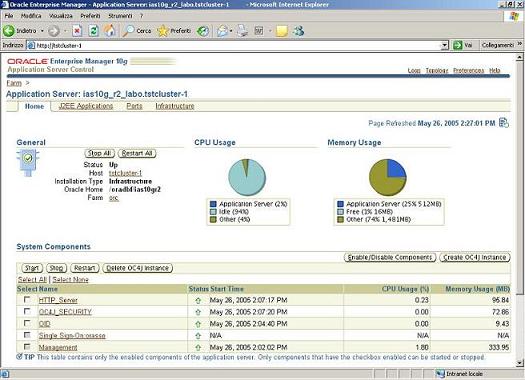Open the File menu
The height and width of the screenshot is (380, 525).
point(9,16)
